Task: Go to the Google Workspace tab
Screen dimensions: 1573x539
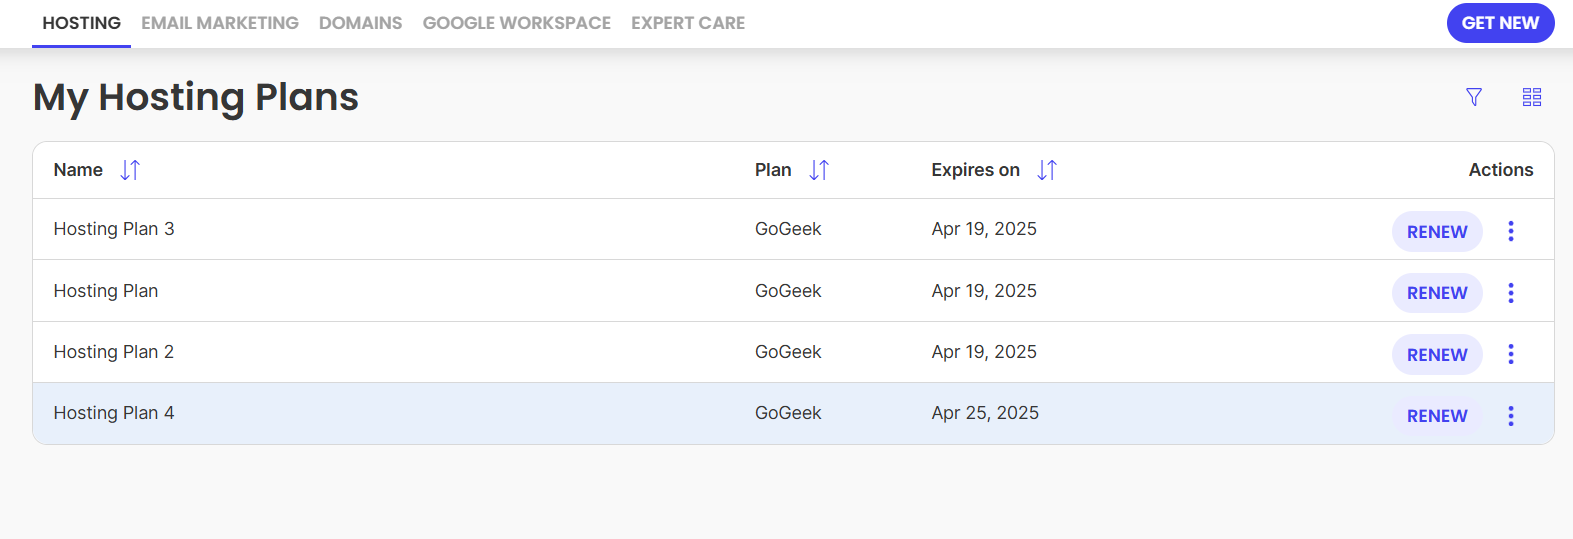Action: (x=516, y=23)
